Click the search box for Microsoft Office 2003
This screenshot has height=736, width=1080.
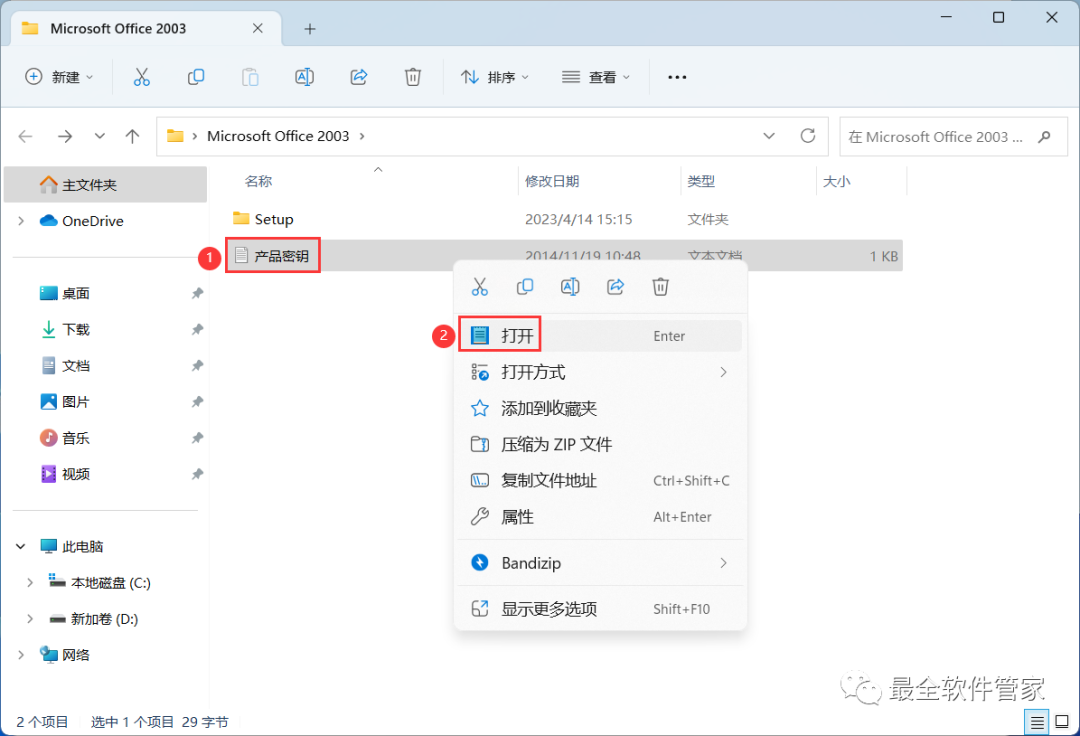(x=953, y=136)
